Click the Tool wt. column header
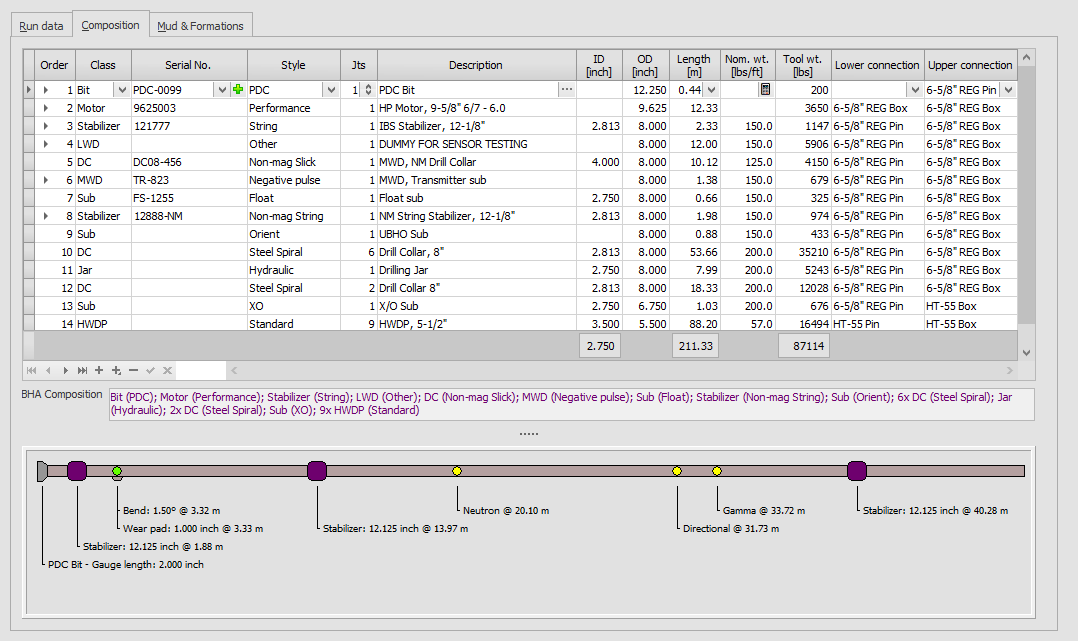The width and height of the screenshot is (1078, 641). pos(804,65)
